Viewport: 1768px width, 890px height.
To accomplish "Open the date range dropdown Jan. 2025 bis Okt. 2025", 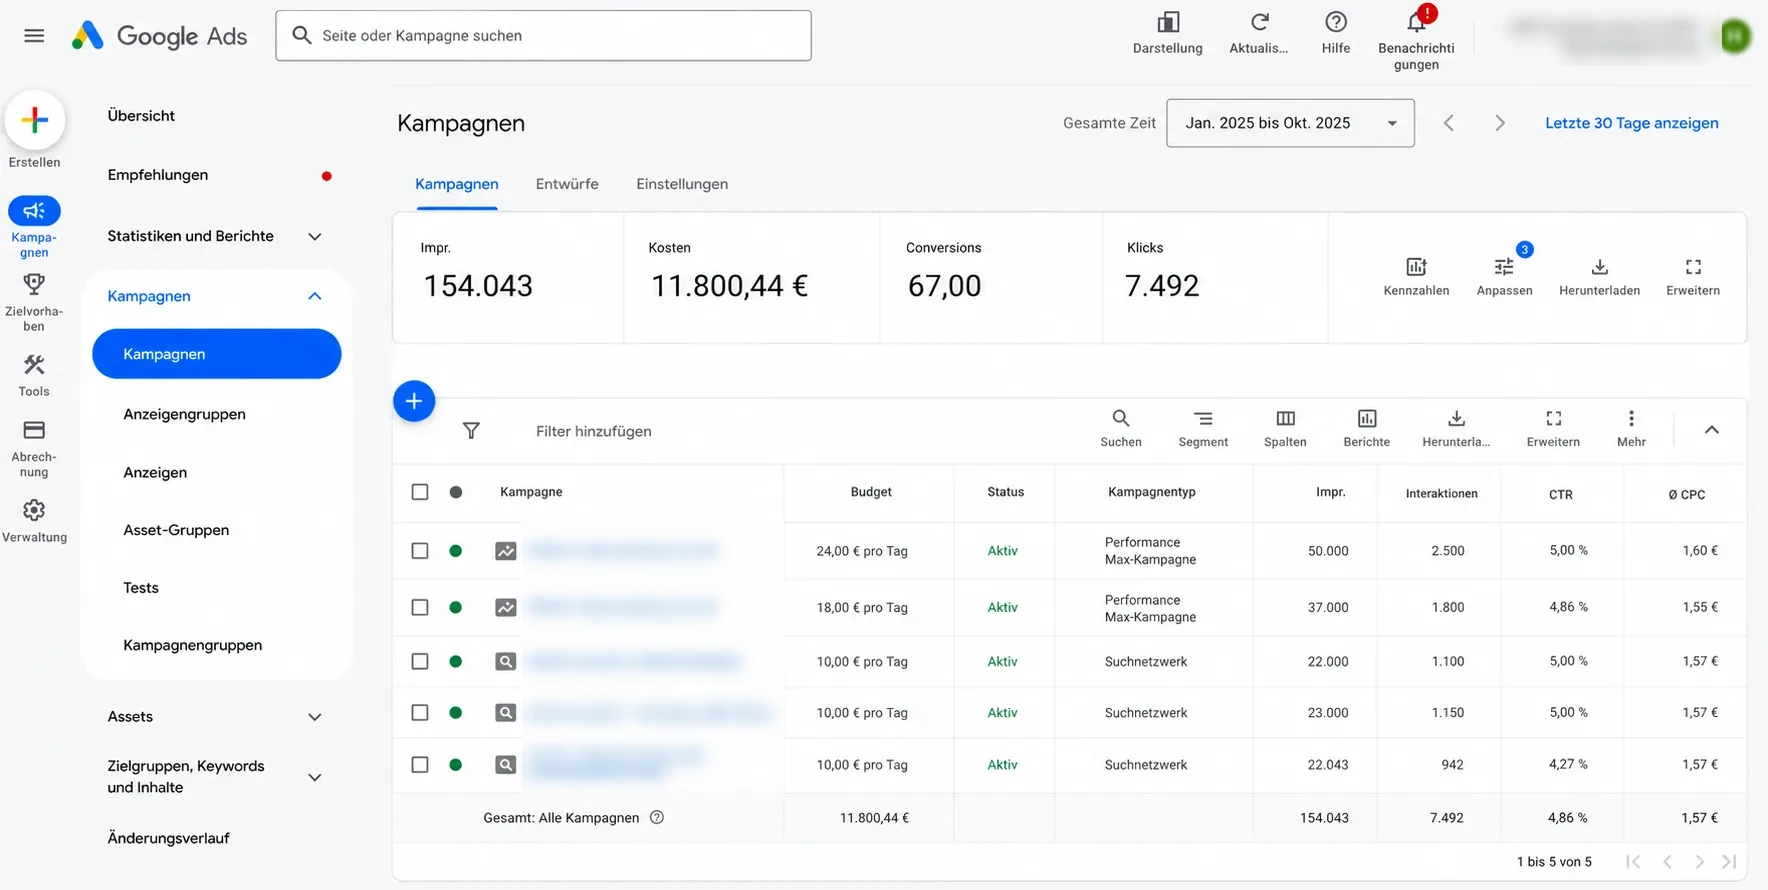I will (1290, 123).
